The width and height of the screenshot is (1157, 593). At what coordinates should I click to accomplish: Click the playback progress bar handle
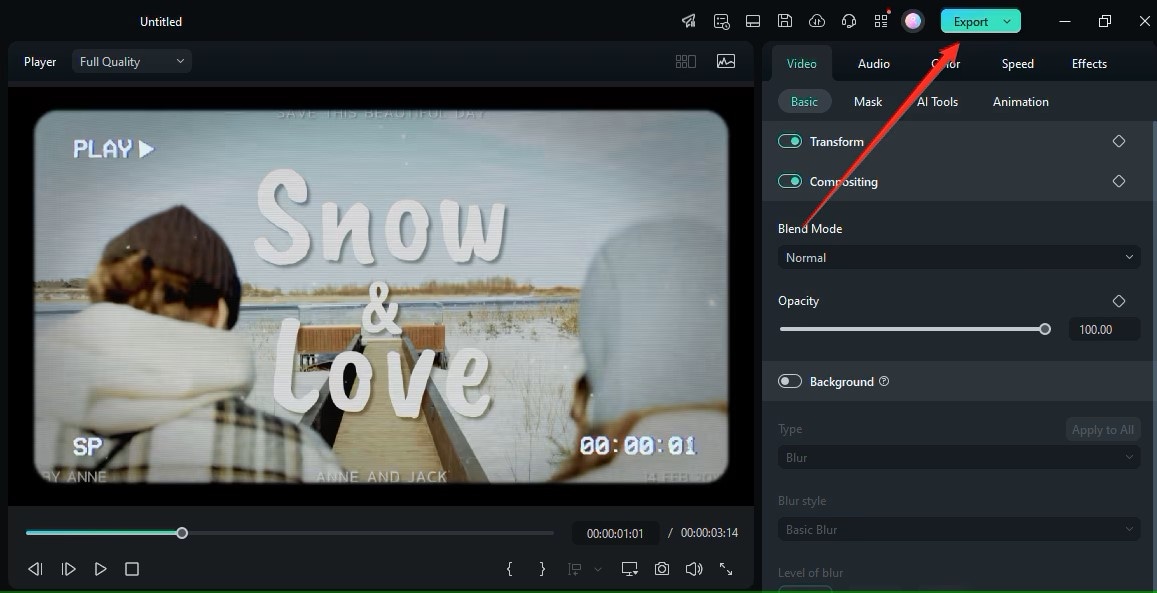182,533
